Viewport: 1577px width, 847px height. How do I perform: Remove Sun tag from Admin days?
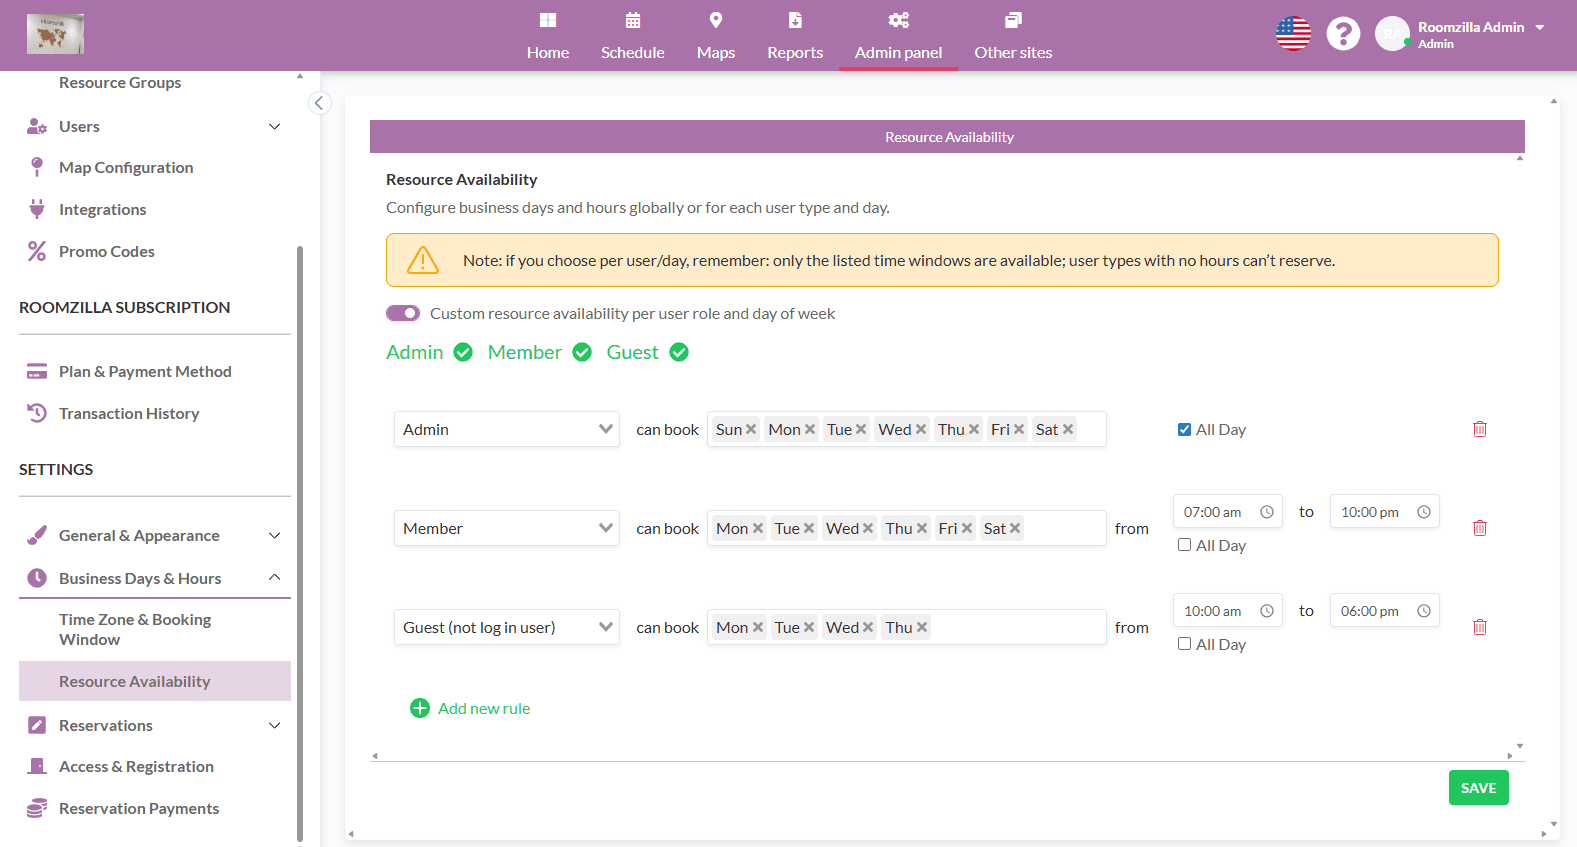click(x=751, y=429)
